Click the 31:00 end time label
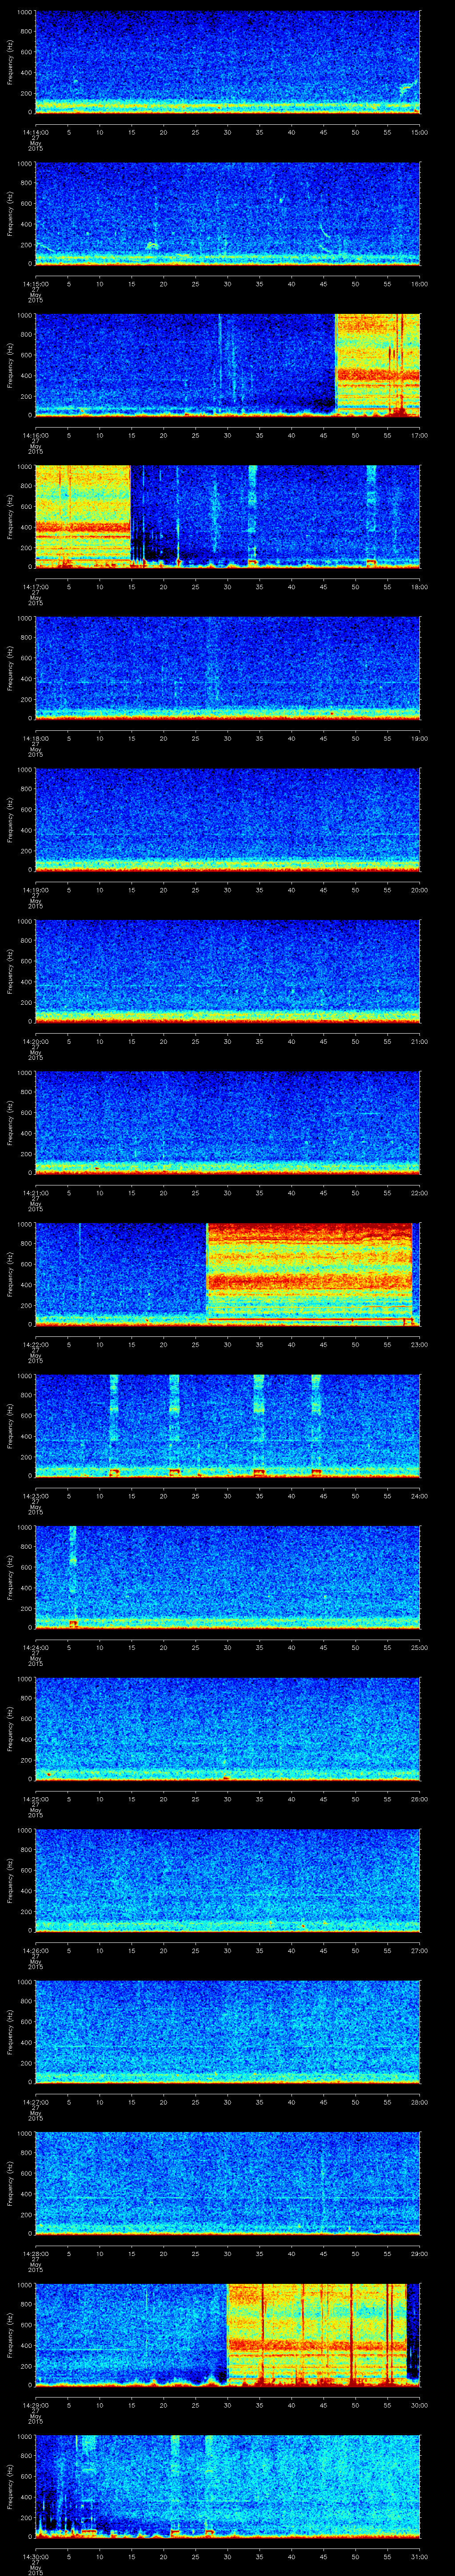 pos(420,2556)
